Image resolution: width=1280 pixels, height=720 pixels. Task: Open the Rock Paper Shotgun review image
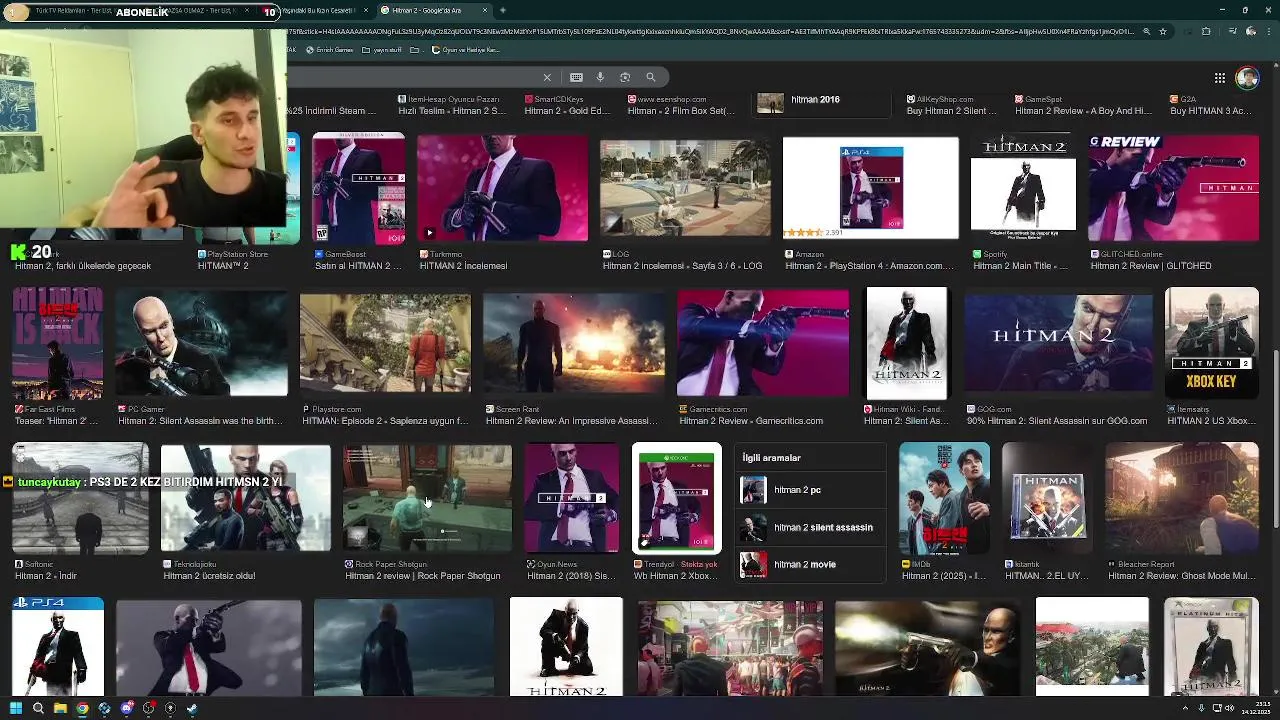[427, 499]
